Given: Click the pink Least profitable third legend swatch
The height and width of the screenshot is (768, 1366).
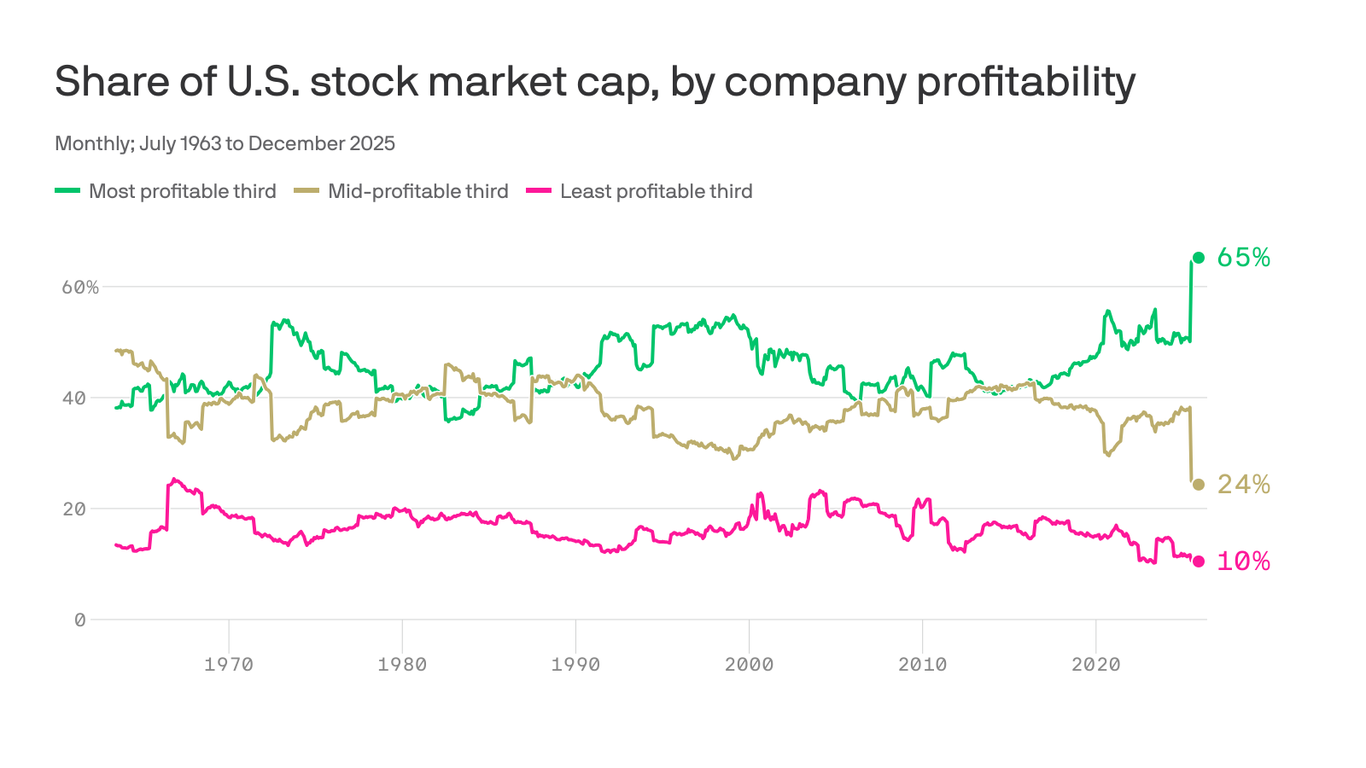Looking at the screenshot, I should point(538,190).
